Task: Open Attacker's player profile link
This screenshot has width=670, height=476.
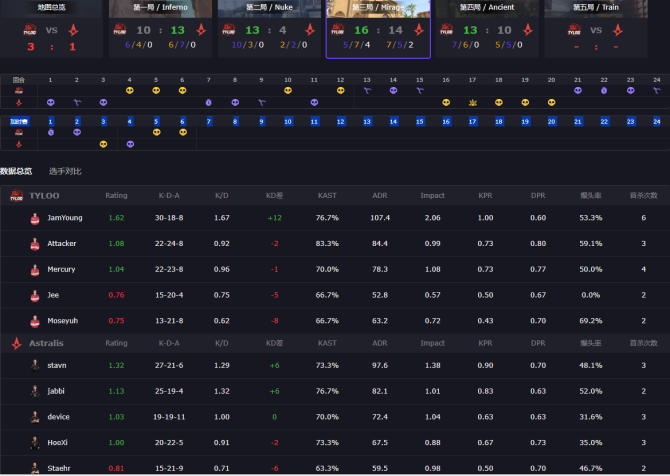Action: pyautogui.click(x=61, y=243)
